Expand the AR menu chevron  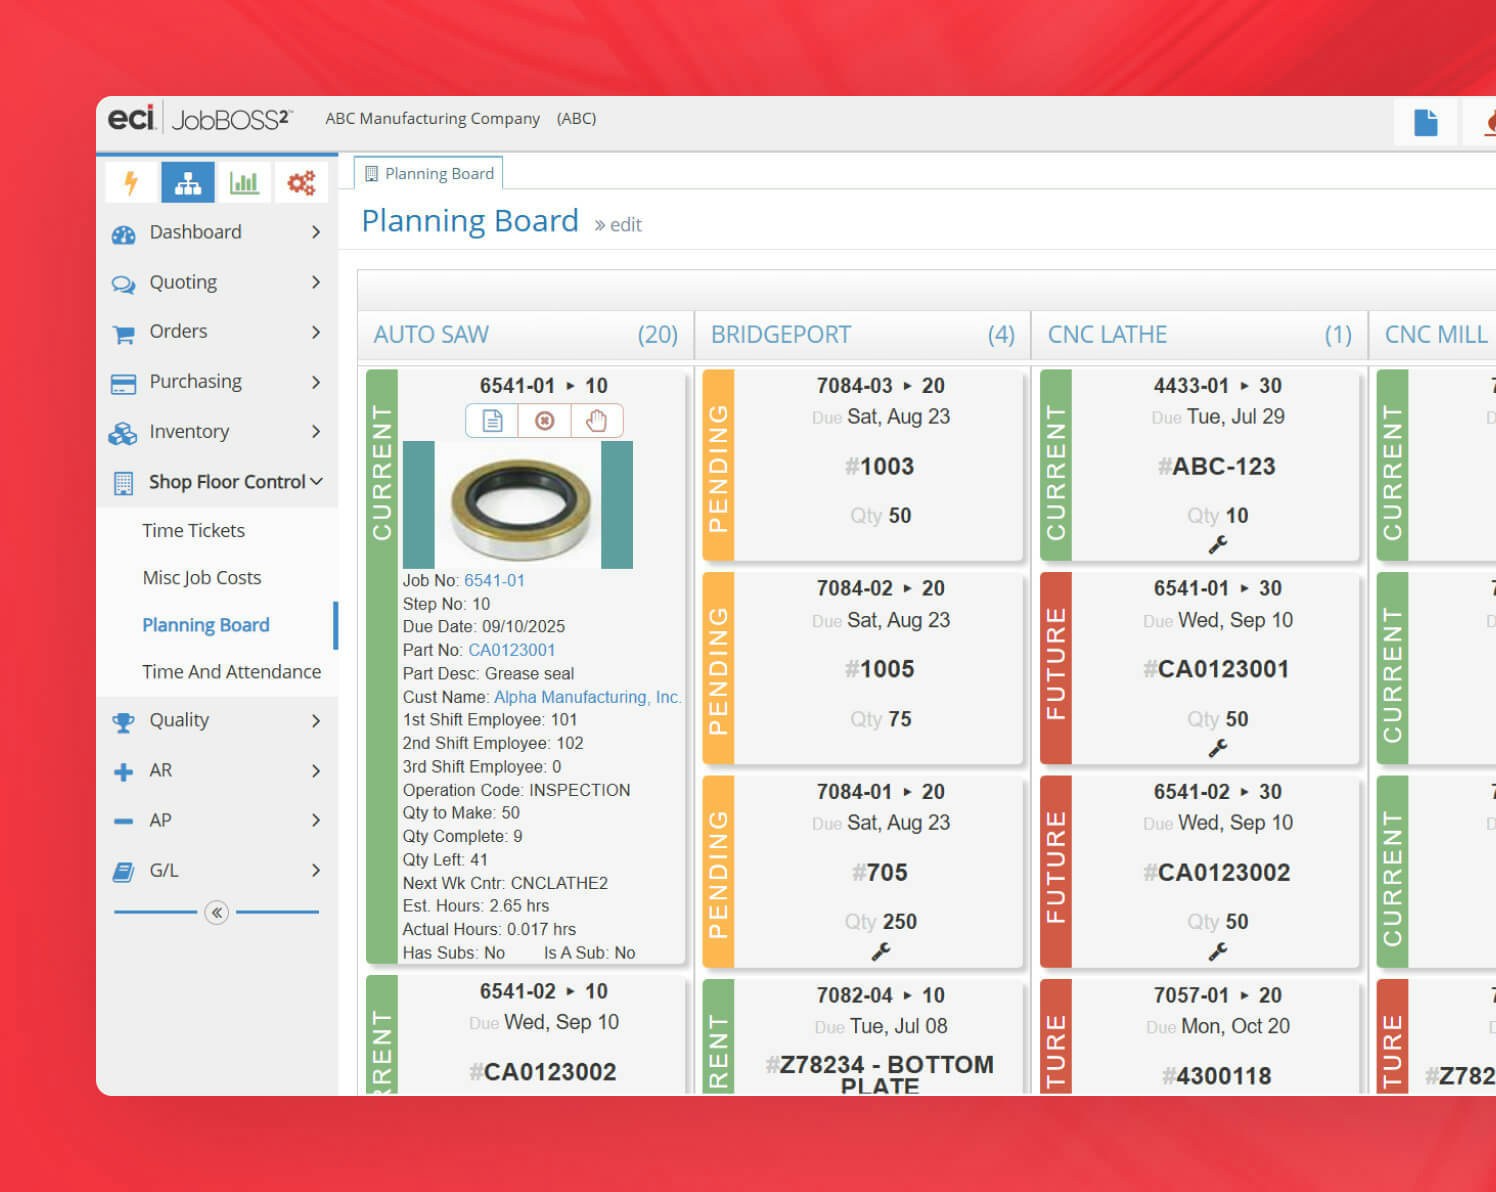click(316, 771)
